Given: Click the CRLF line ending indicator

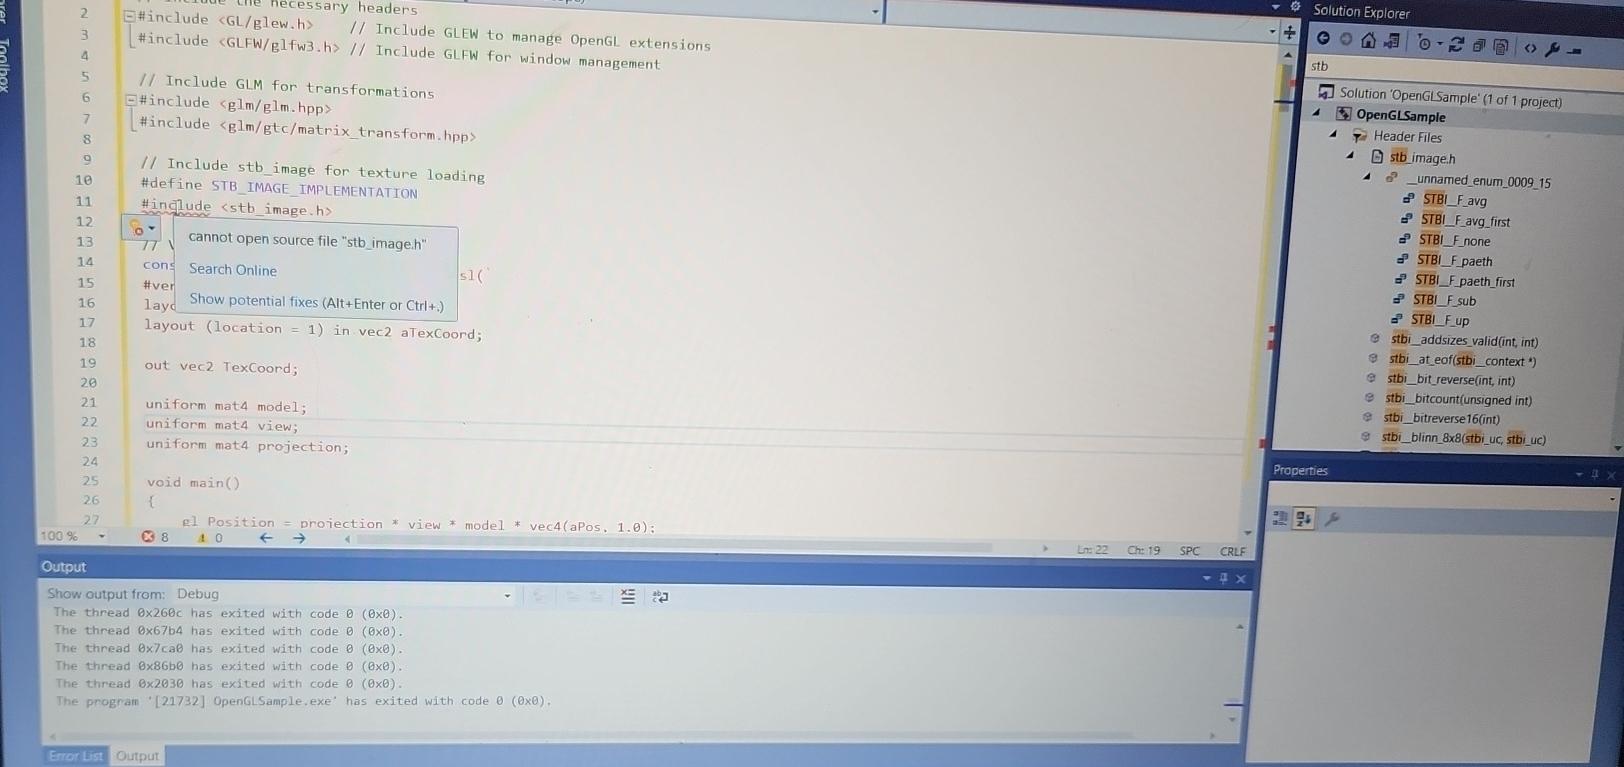Looking at the screenshot, I should [1233, 552].
